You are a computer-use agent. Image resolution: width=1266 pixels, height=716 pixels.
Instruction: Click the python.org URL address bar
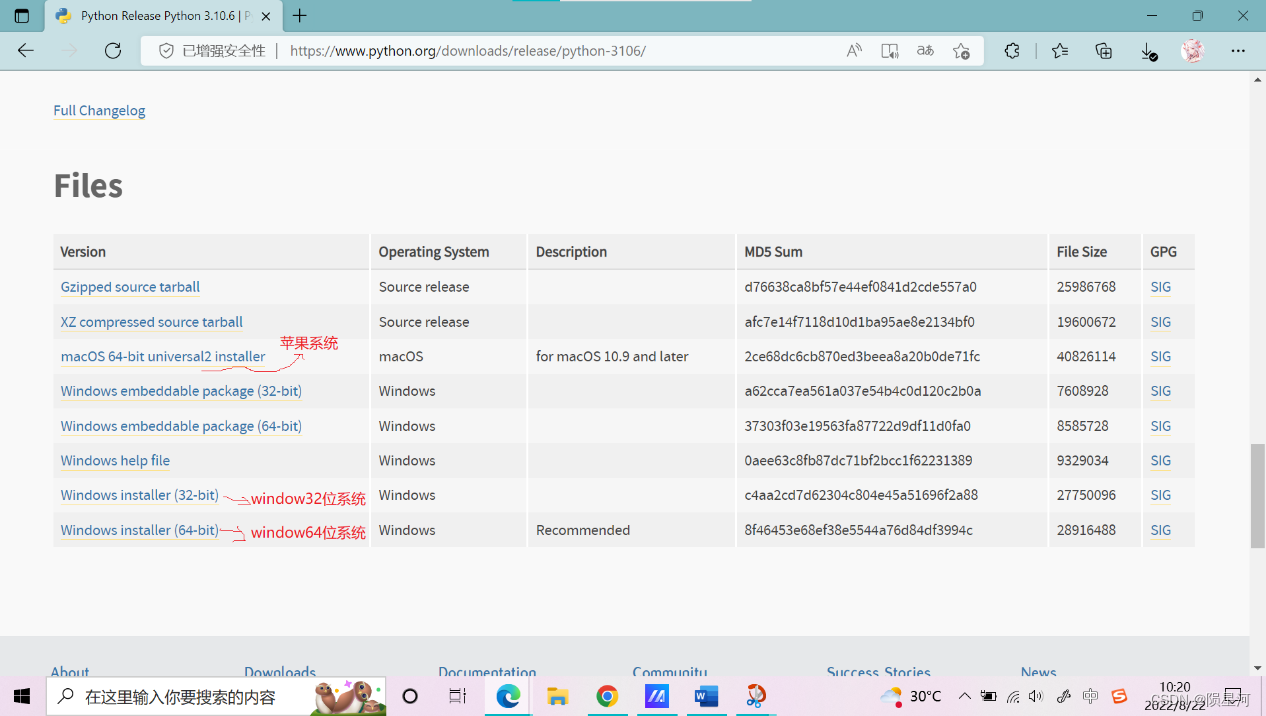pyautogui.click(x=467, y=51)
